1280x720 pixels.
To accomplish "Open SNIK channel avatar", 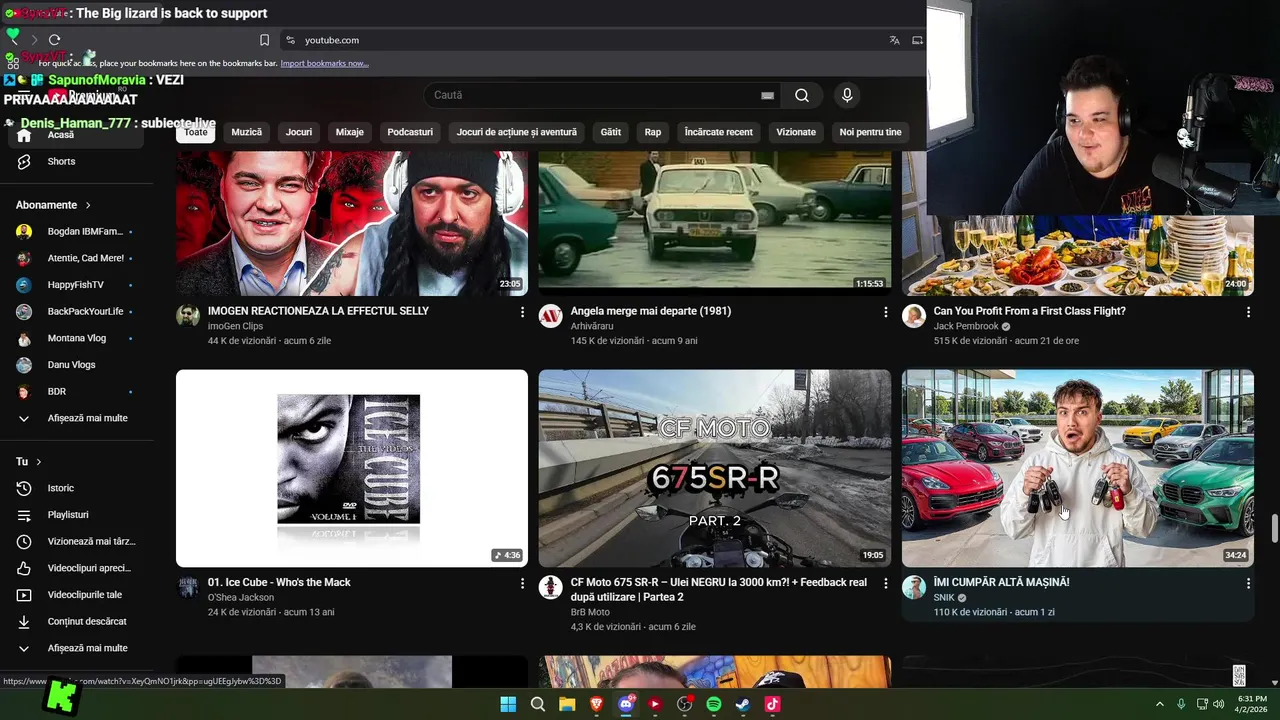I will tap(914, 587).
